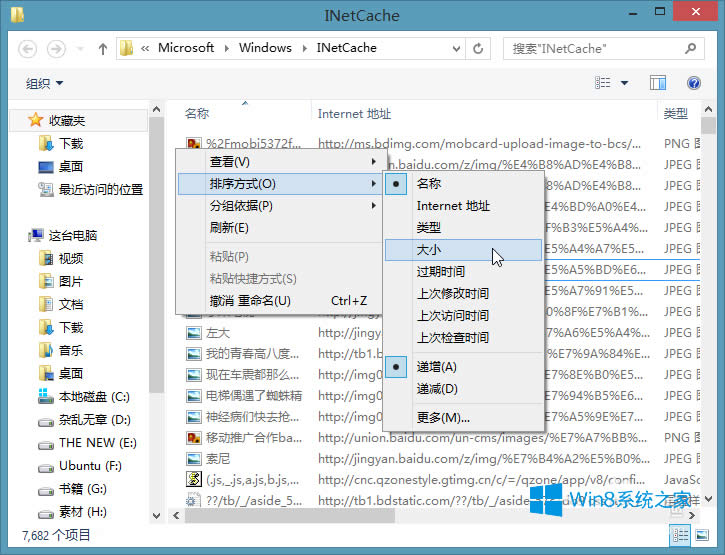Viewport: 725px width, 555px height.
Task: Open the Help question mark icon
Action: click(694, 83)
